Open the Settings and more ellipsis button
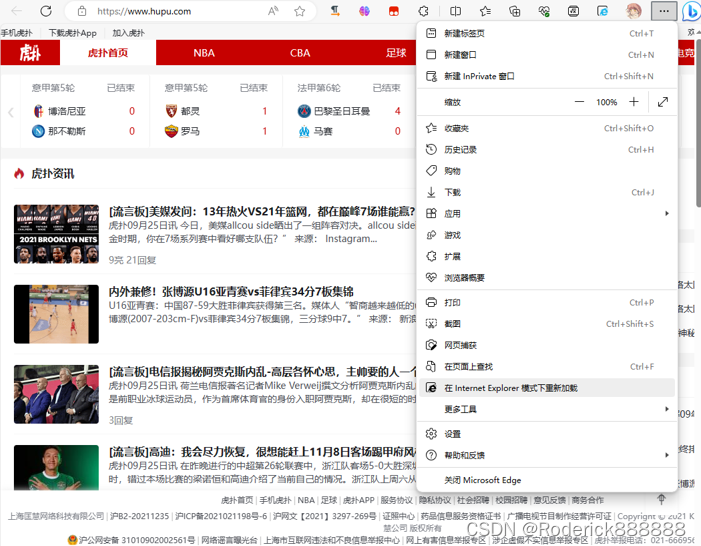The width and height of the screenshot is (701, 546). point(664,11)
